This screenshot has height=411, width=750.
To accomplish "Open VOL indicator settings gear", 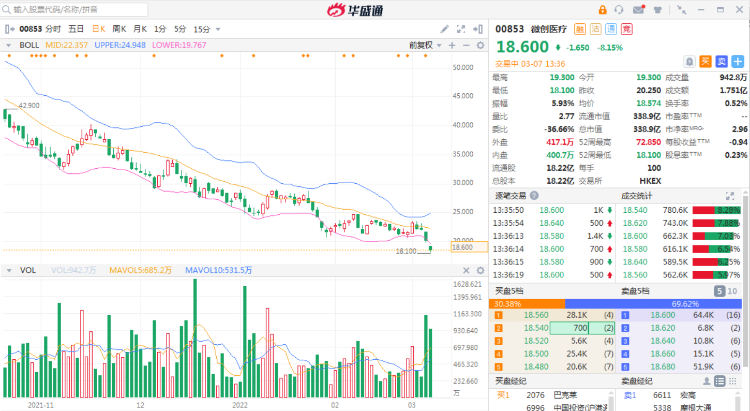I will [x=480, y=270].
